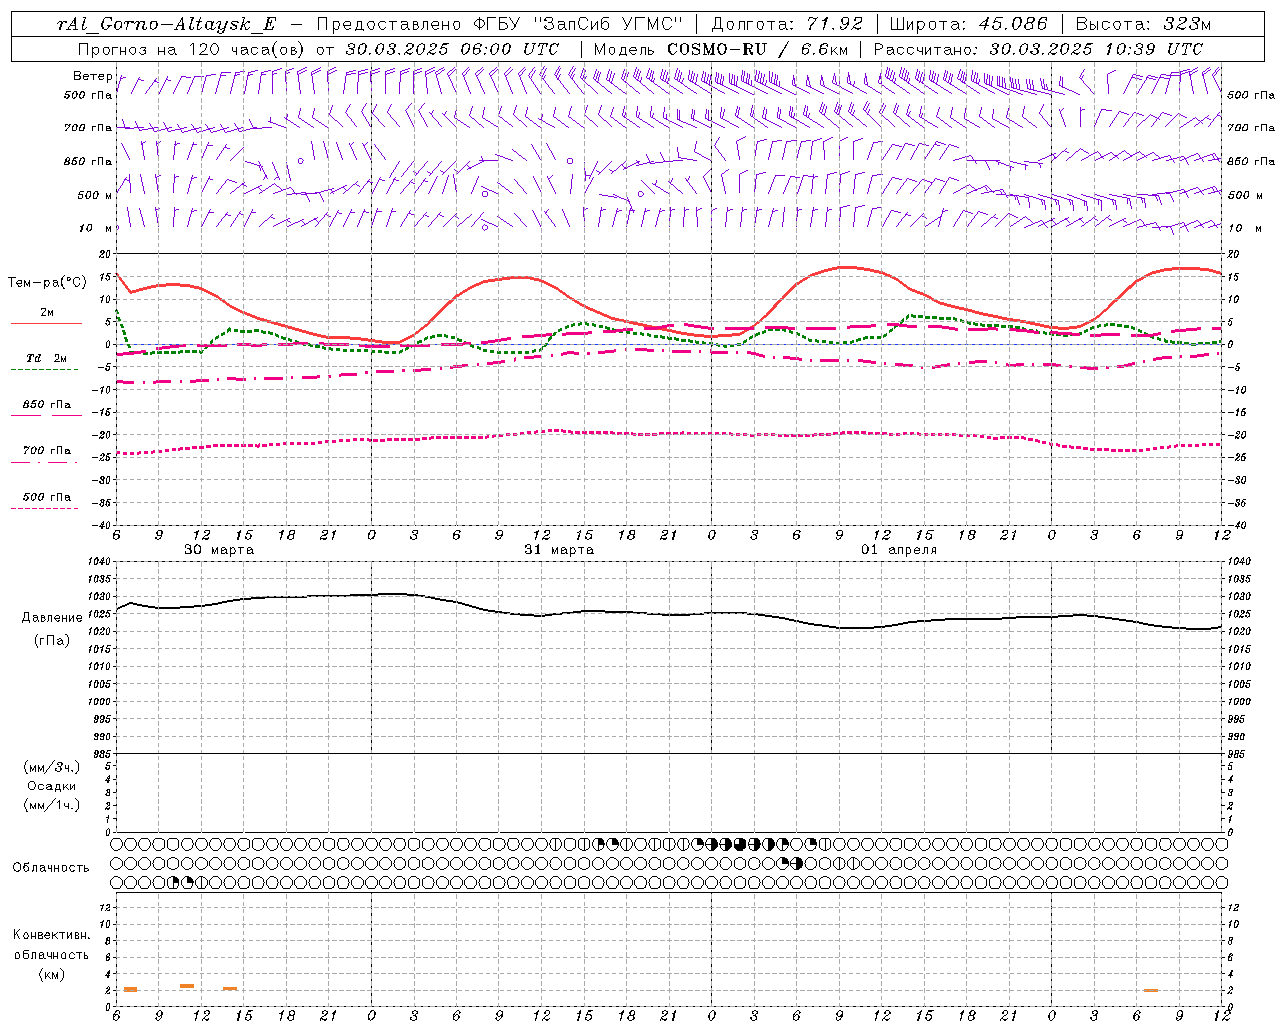Image resolution: width=1280 pixels, height=1024 pixels.
Task: Click 985 on right pressure axis
Action: click(1238, 754)
